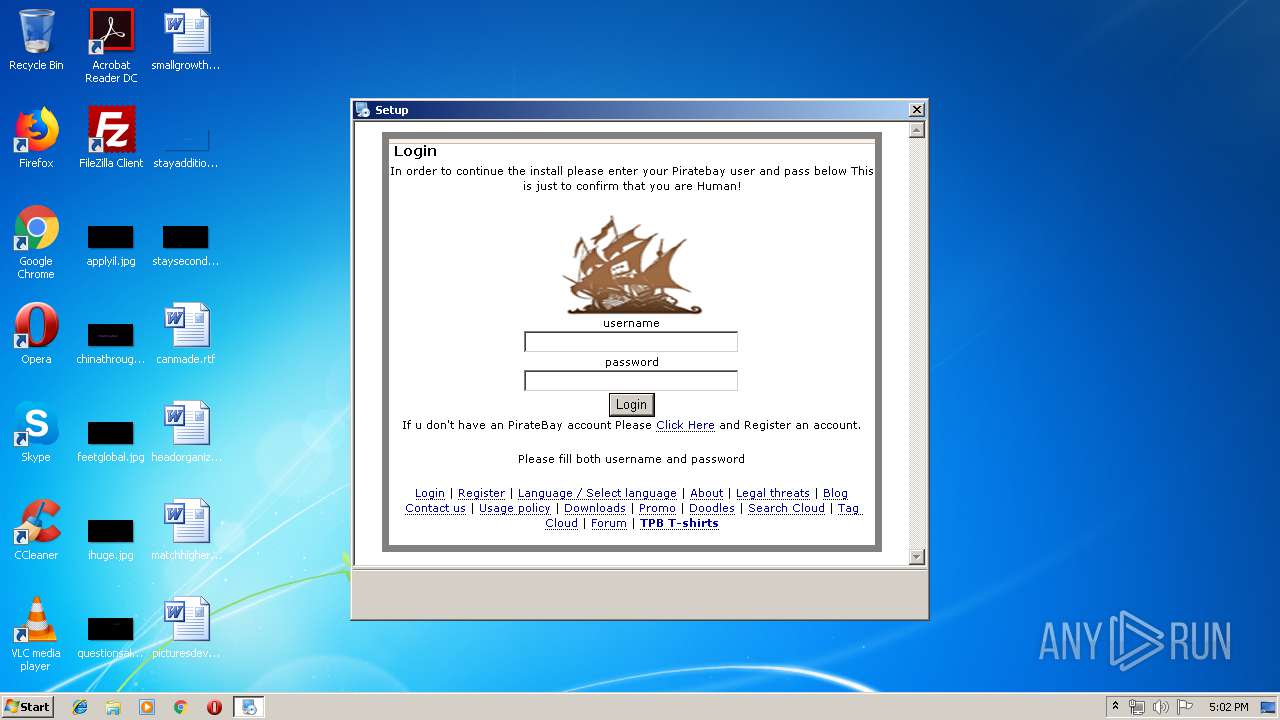
Task: Open the Recycle Bin desktop icon
Action: (36, 40)
